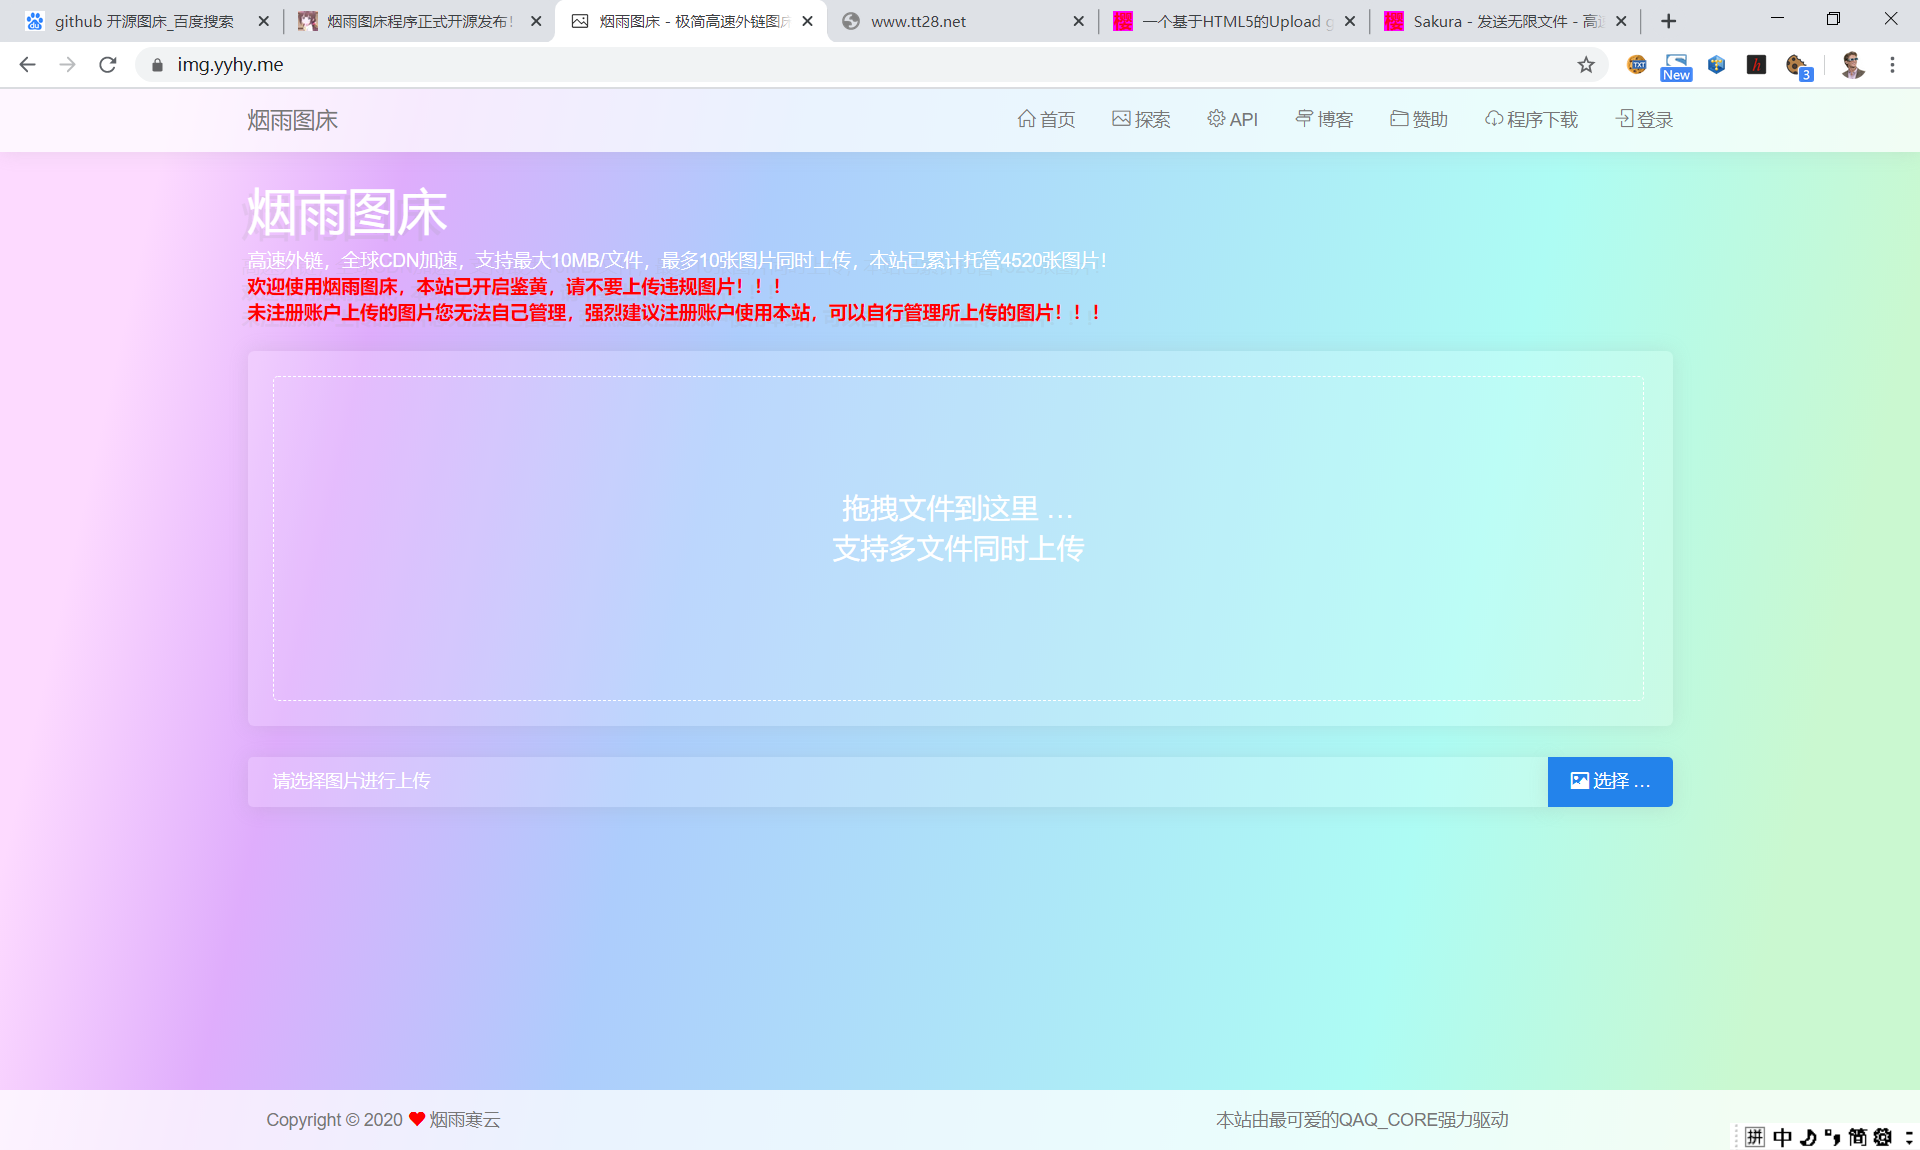The height and width of the screenshot is (1150, 1920).
Task: Open 探索 explore nav link
Action: (1141, 120)
